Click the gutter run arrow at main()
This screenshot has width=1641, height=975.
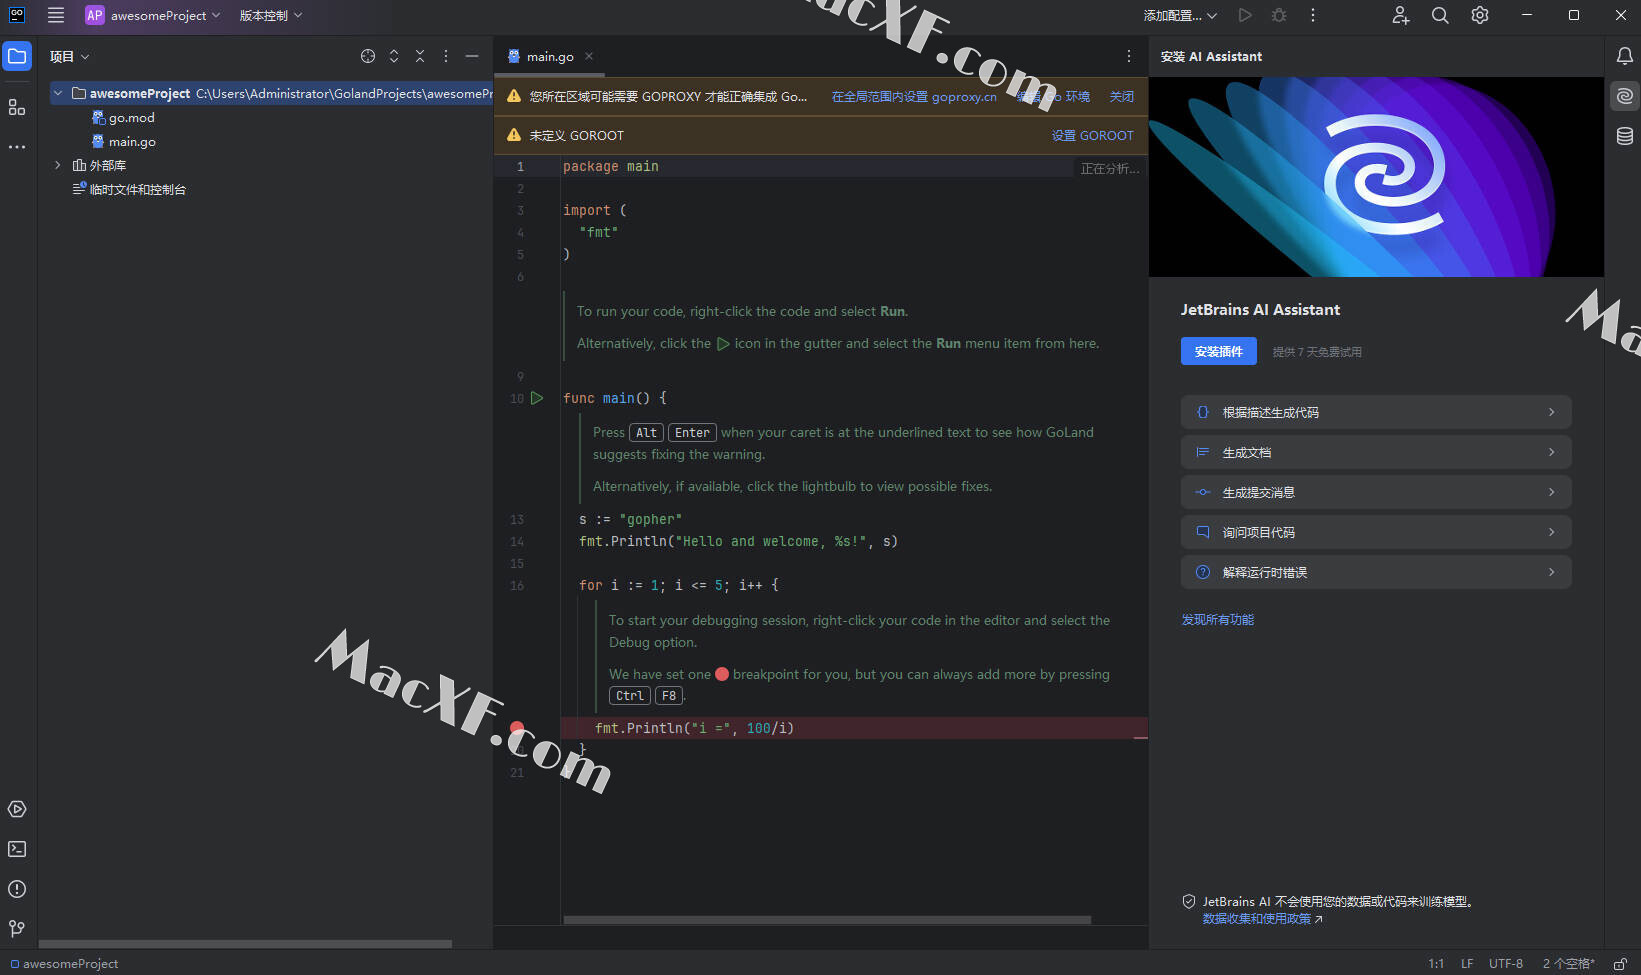click(537, 398)
